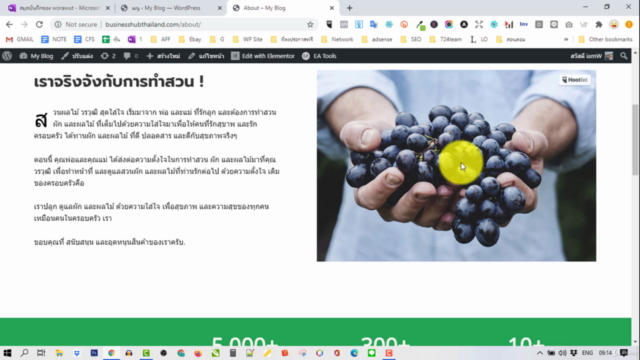Viewport: 640px width, 360px height.
Task: Click the heading เราจริงจังกับการทำสวน !
Action: tap(119, 81)
